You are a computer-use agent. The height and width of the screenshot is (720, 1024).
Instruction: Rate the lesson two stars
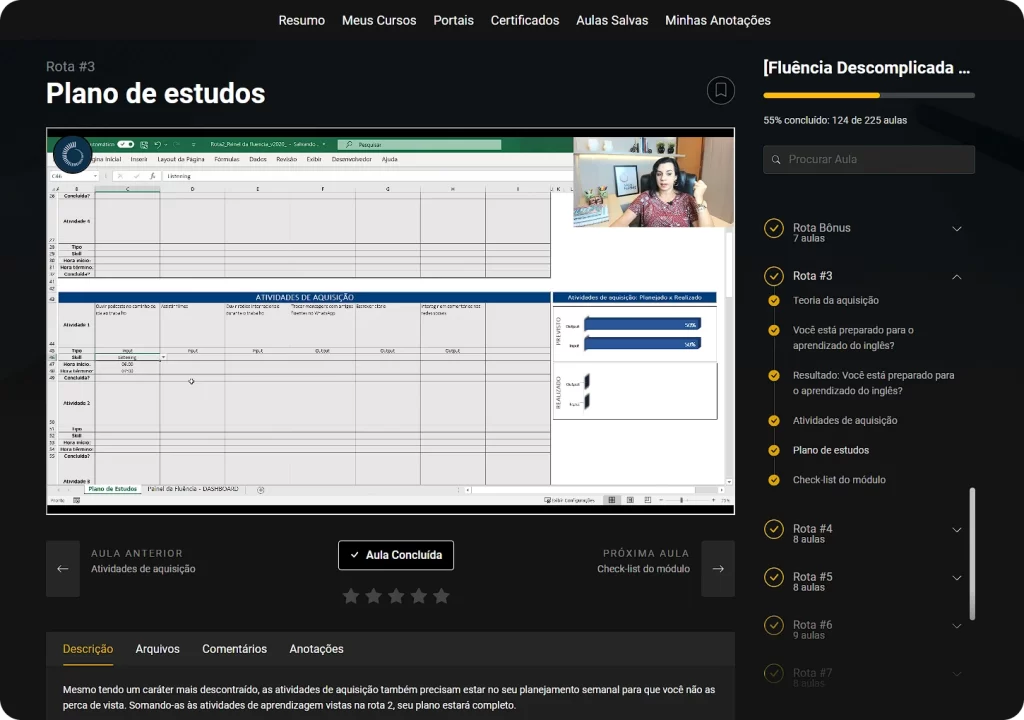click(x=374, y=596)
